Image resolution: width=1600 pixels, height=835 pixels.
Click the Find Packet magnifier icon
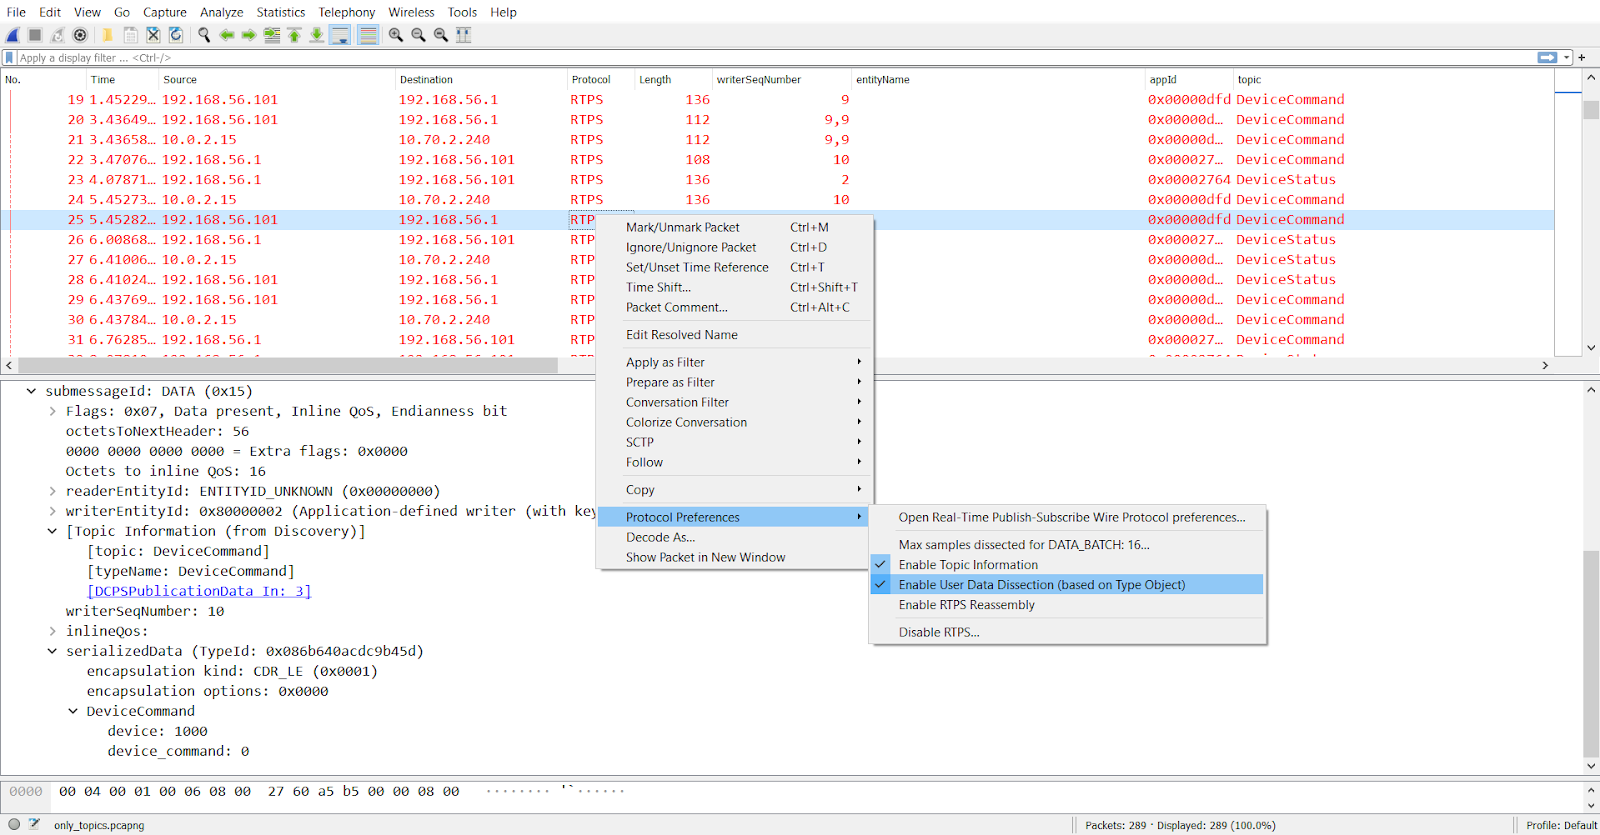tap(204, 35)
